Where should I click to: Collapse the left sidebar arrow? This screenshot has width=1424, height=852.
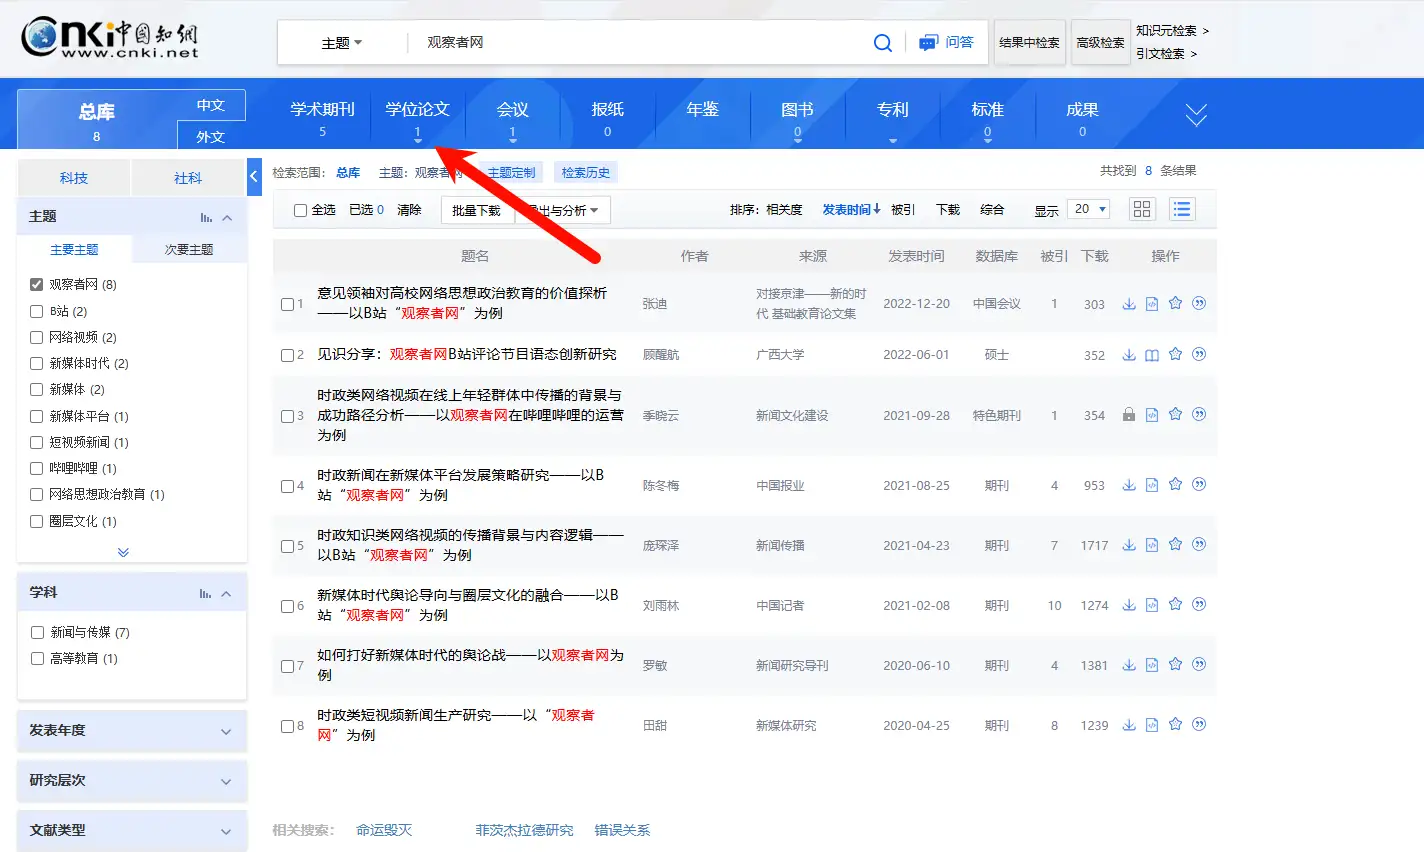[x=254, y=176]
